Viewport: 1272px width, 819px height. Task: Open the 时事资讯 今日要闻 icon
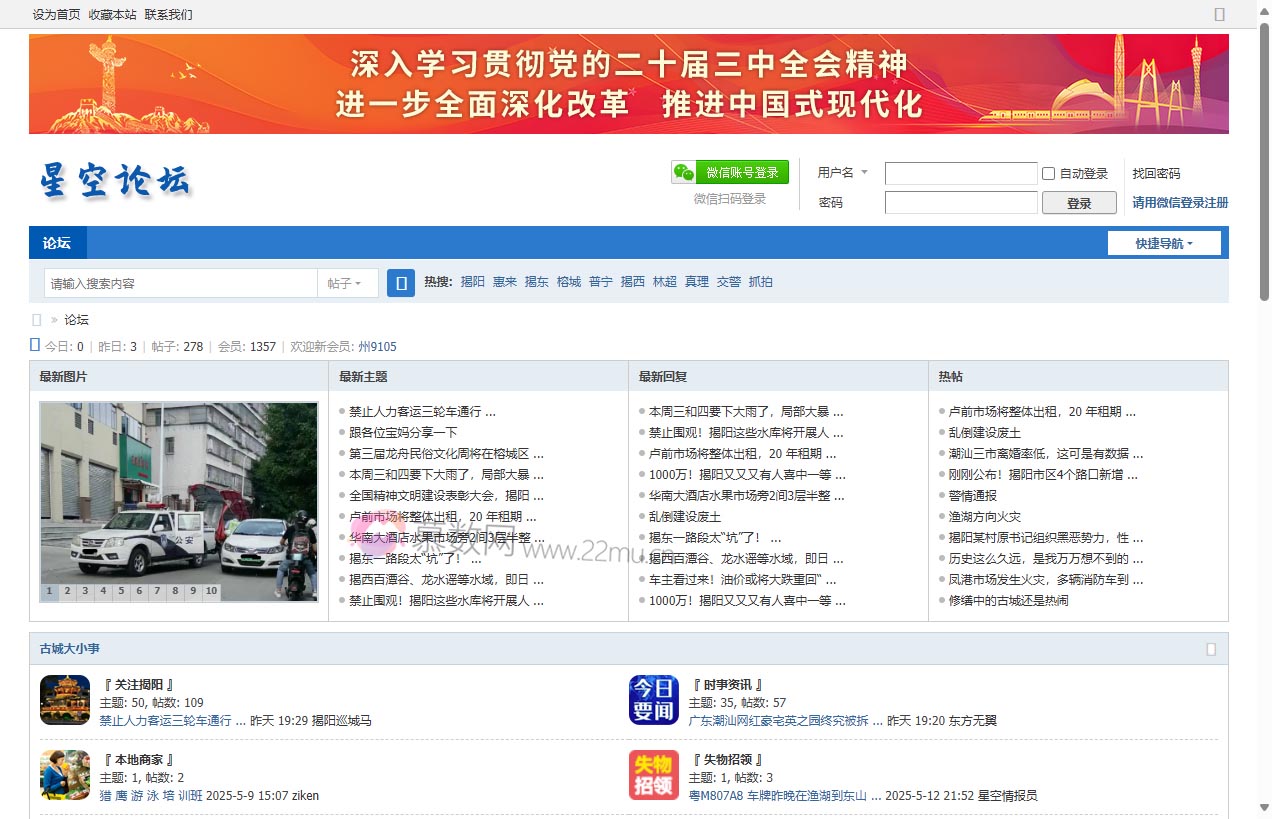654,700
